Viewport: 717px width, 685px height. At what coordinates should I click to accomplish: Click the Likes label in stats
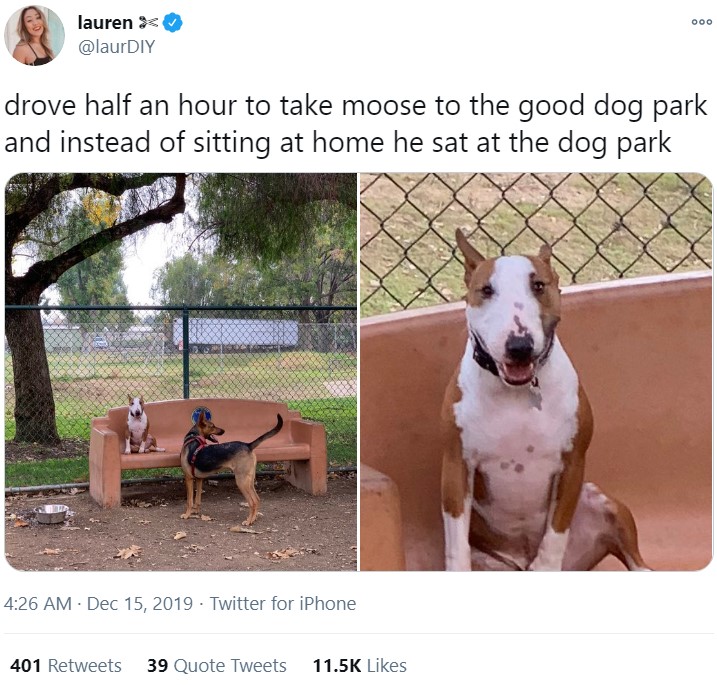(x=387, y=666)
